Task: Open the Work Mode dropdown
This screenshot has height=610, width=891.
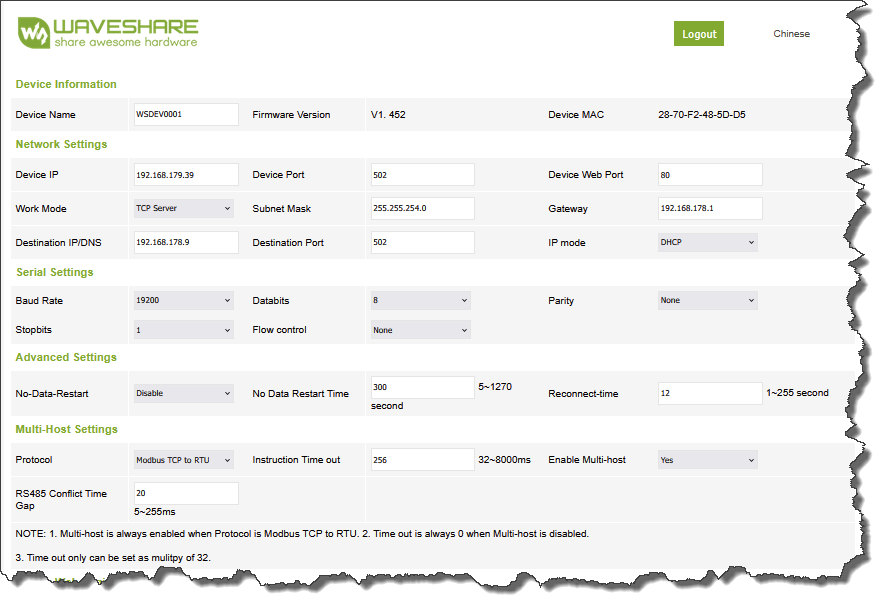Action: pos(184,208)
